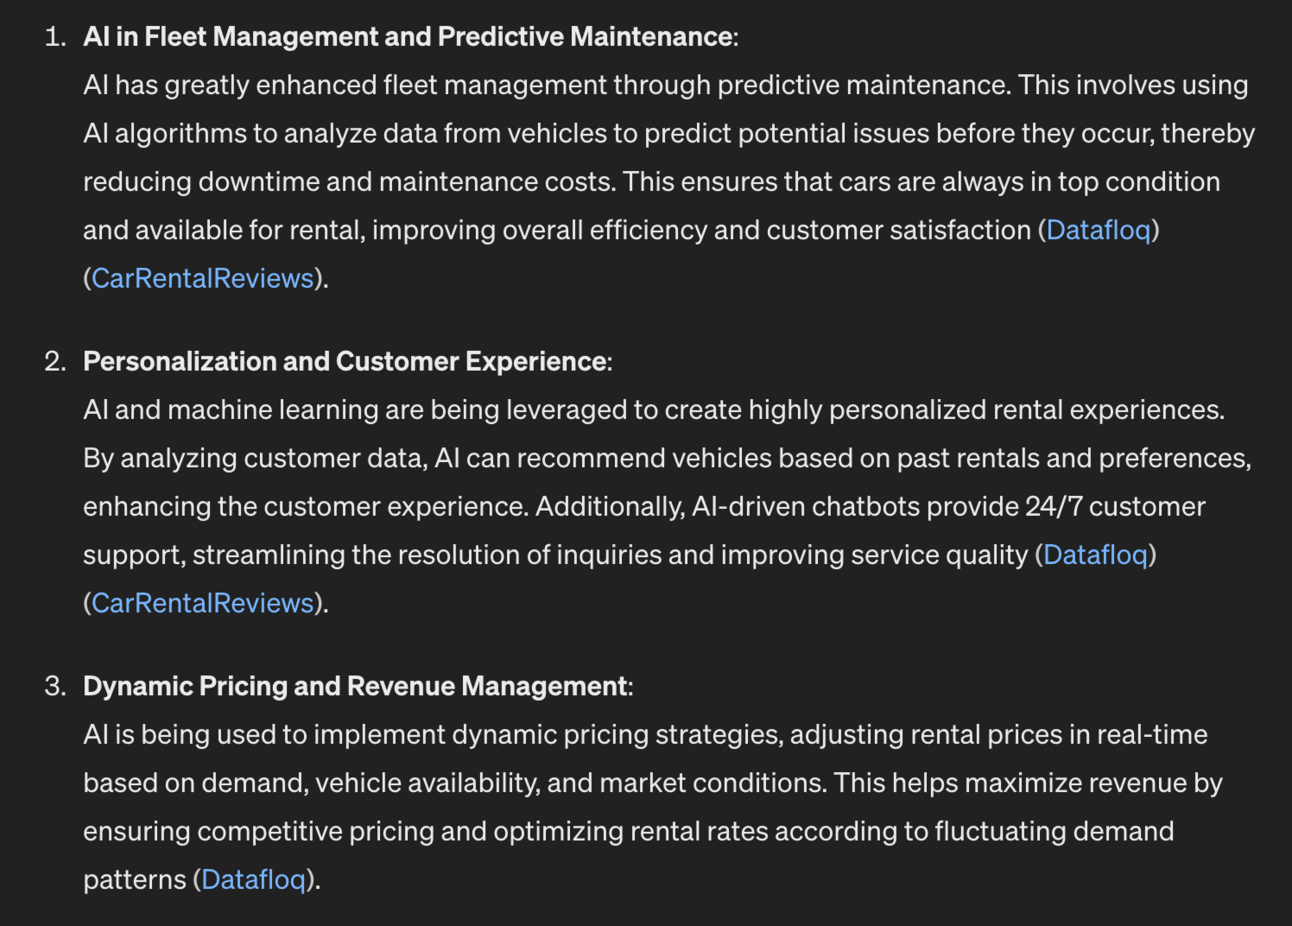Click "Dynamic Pricing and Revenue Management" heading

355,686
